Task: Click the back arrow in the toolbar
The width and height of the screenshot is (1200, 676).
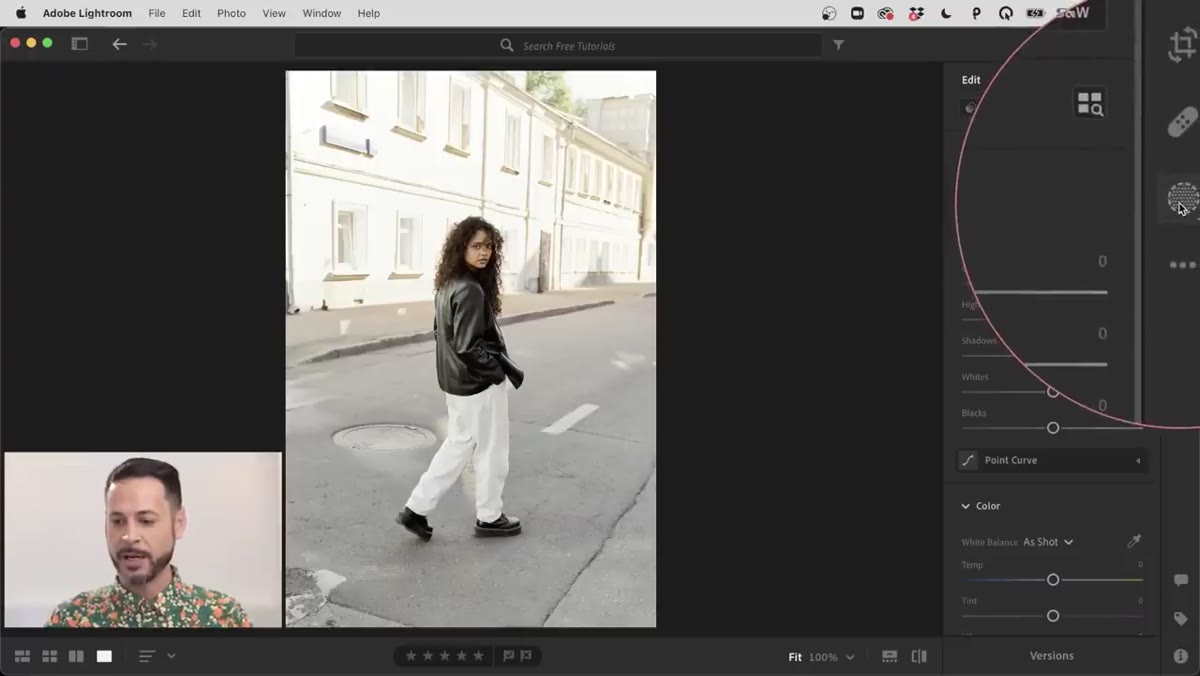Action: (x=119, y=44)
